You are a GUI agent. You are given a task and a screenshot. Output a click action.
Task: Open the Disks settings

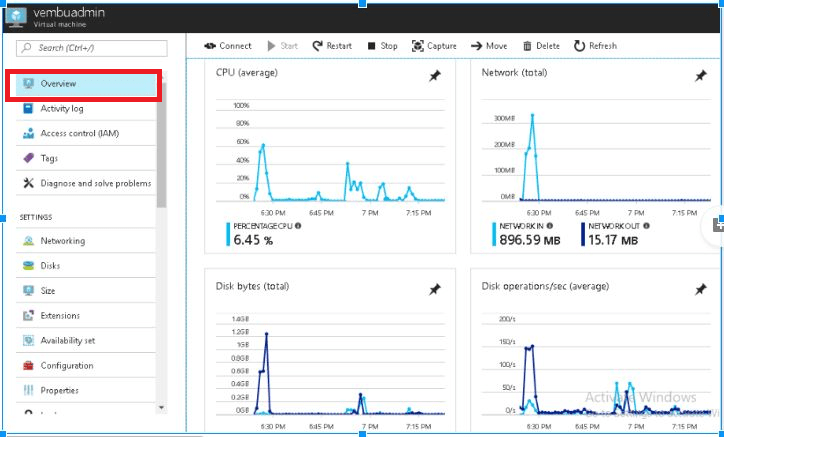click(86, 266)
